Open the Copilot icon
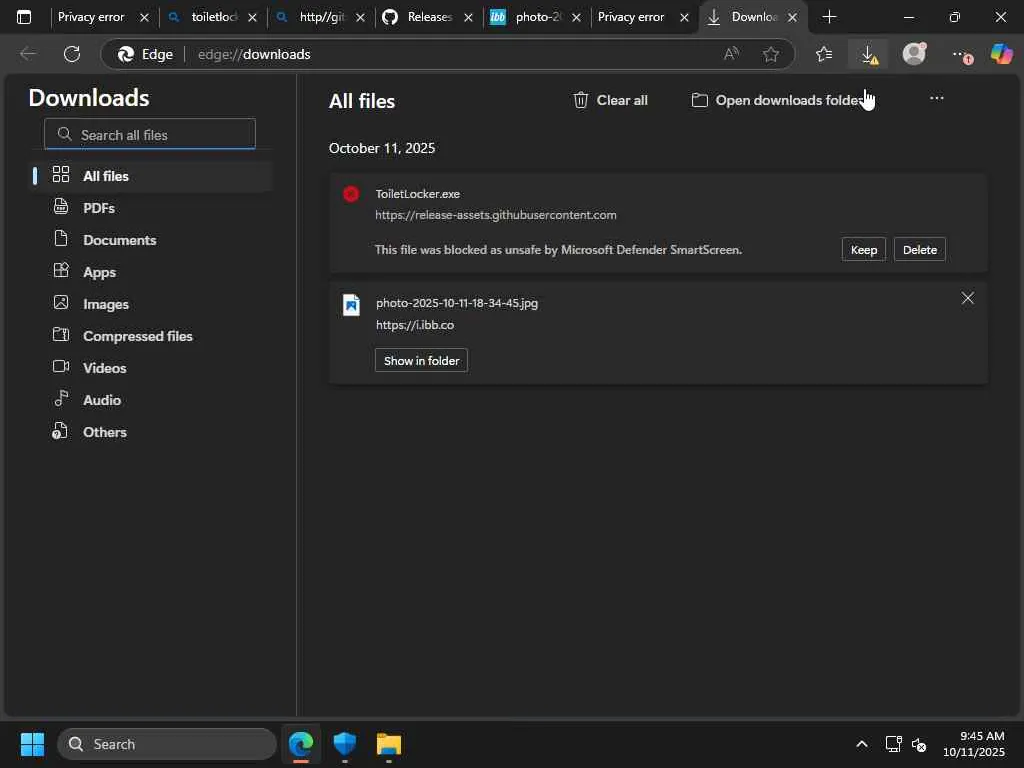 point(1001,54)
